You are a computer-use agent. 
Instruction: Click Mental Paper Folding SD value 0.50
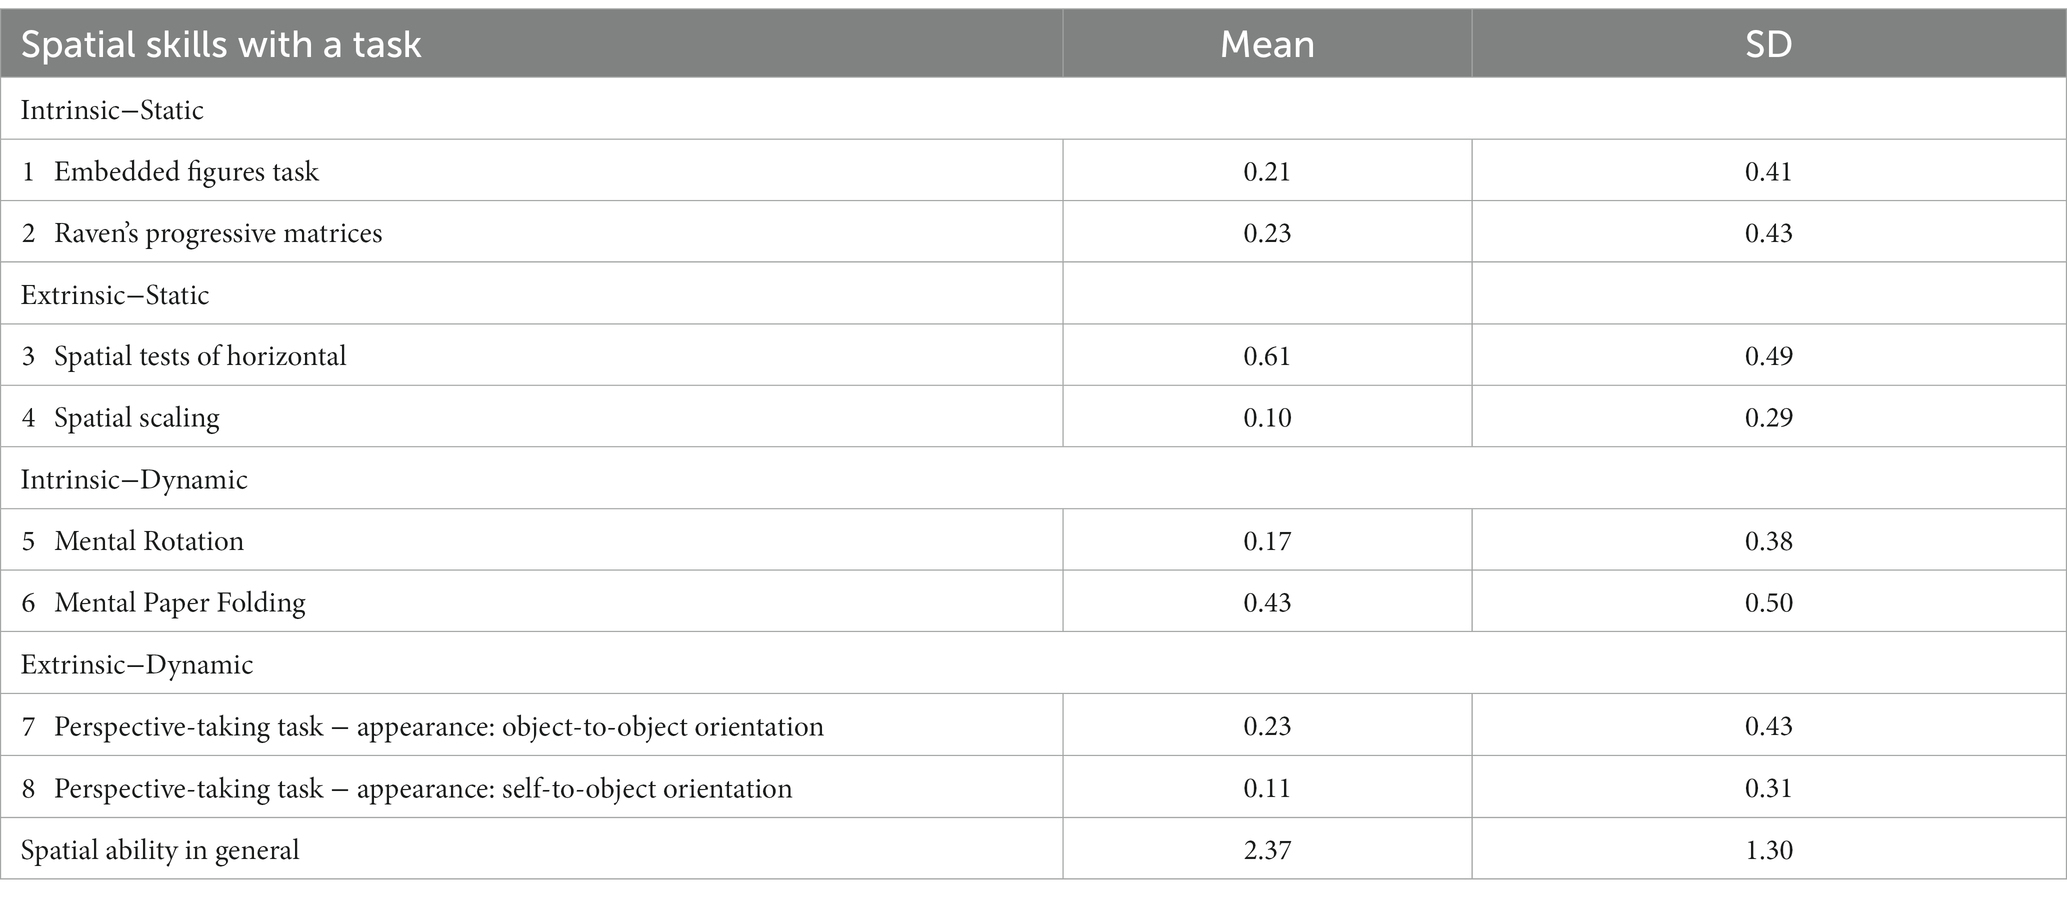pos(1768,603)
